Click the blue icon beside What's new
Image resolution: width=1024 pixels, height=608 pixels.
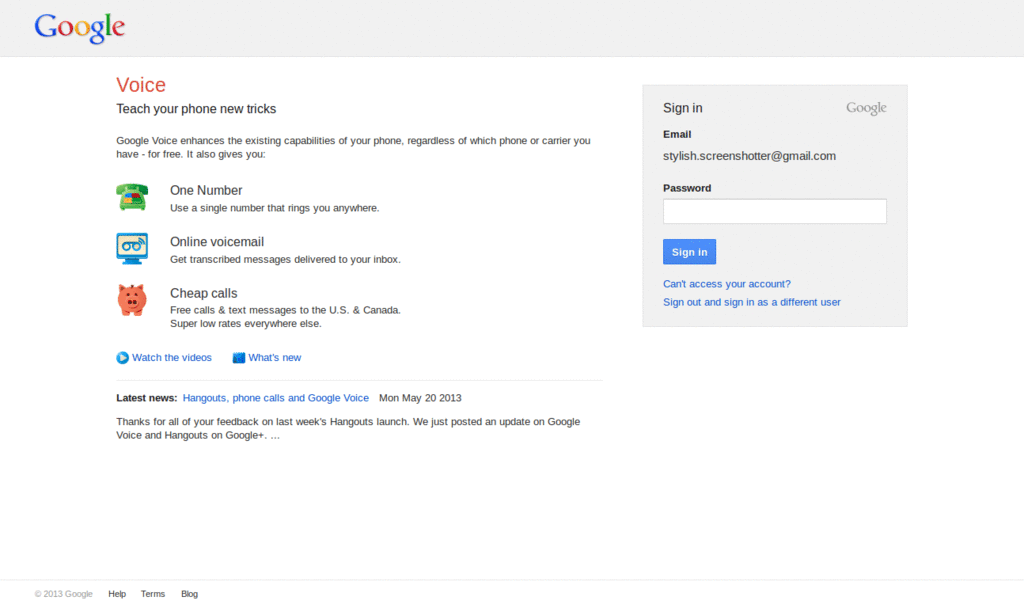239,358
